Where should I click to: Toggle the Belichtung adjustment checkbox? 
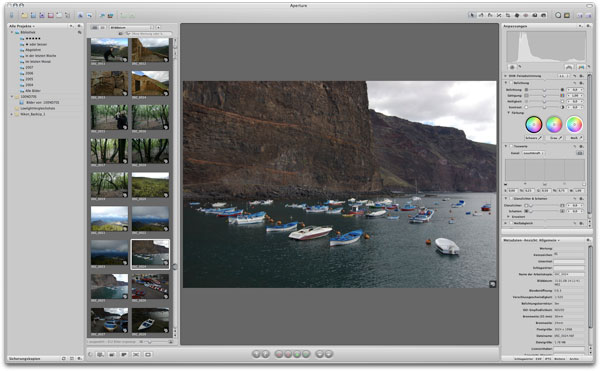pyautogui.click(x=511, y=83)
